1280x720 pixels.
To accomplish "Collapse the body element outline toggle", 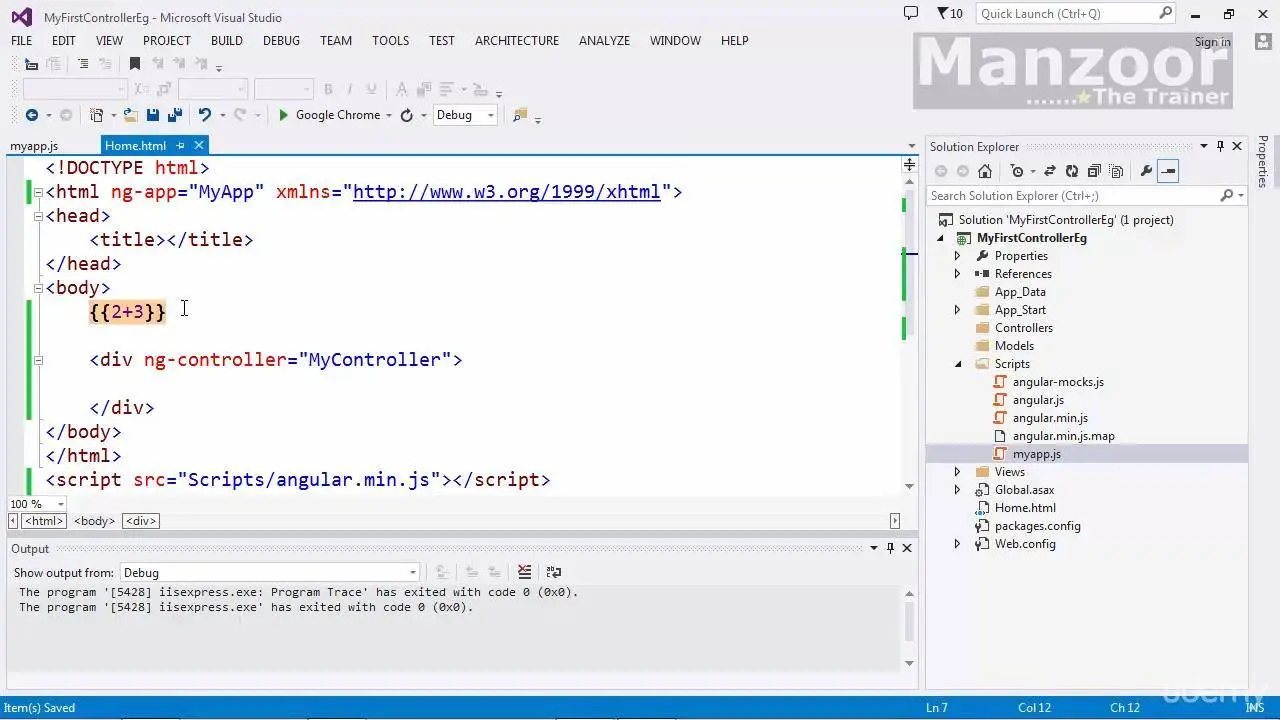I will pyautogui.click(x=38, y=288).
